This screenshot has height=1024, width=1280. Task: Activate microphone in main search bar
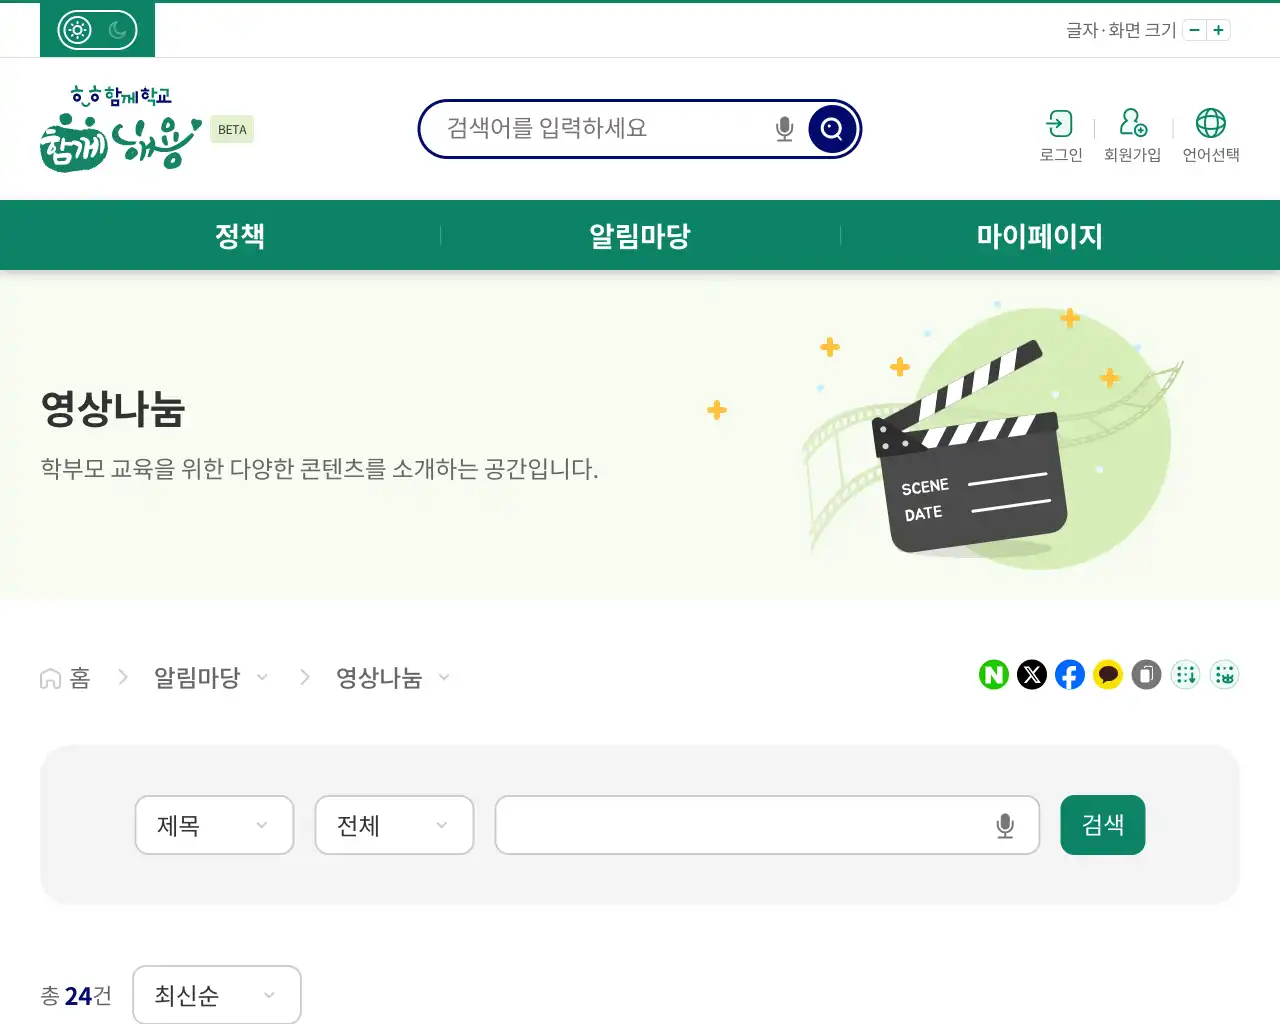point(783,128)
